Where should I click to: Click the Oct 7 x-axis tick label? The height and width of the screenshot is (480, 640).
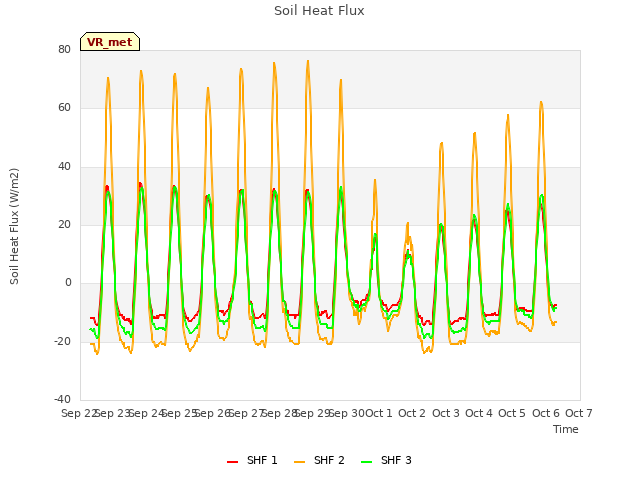[x=579, y=413]
